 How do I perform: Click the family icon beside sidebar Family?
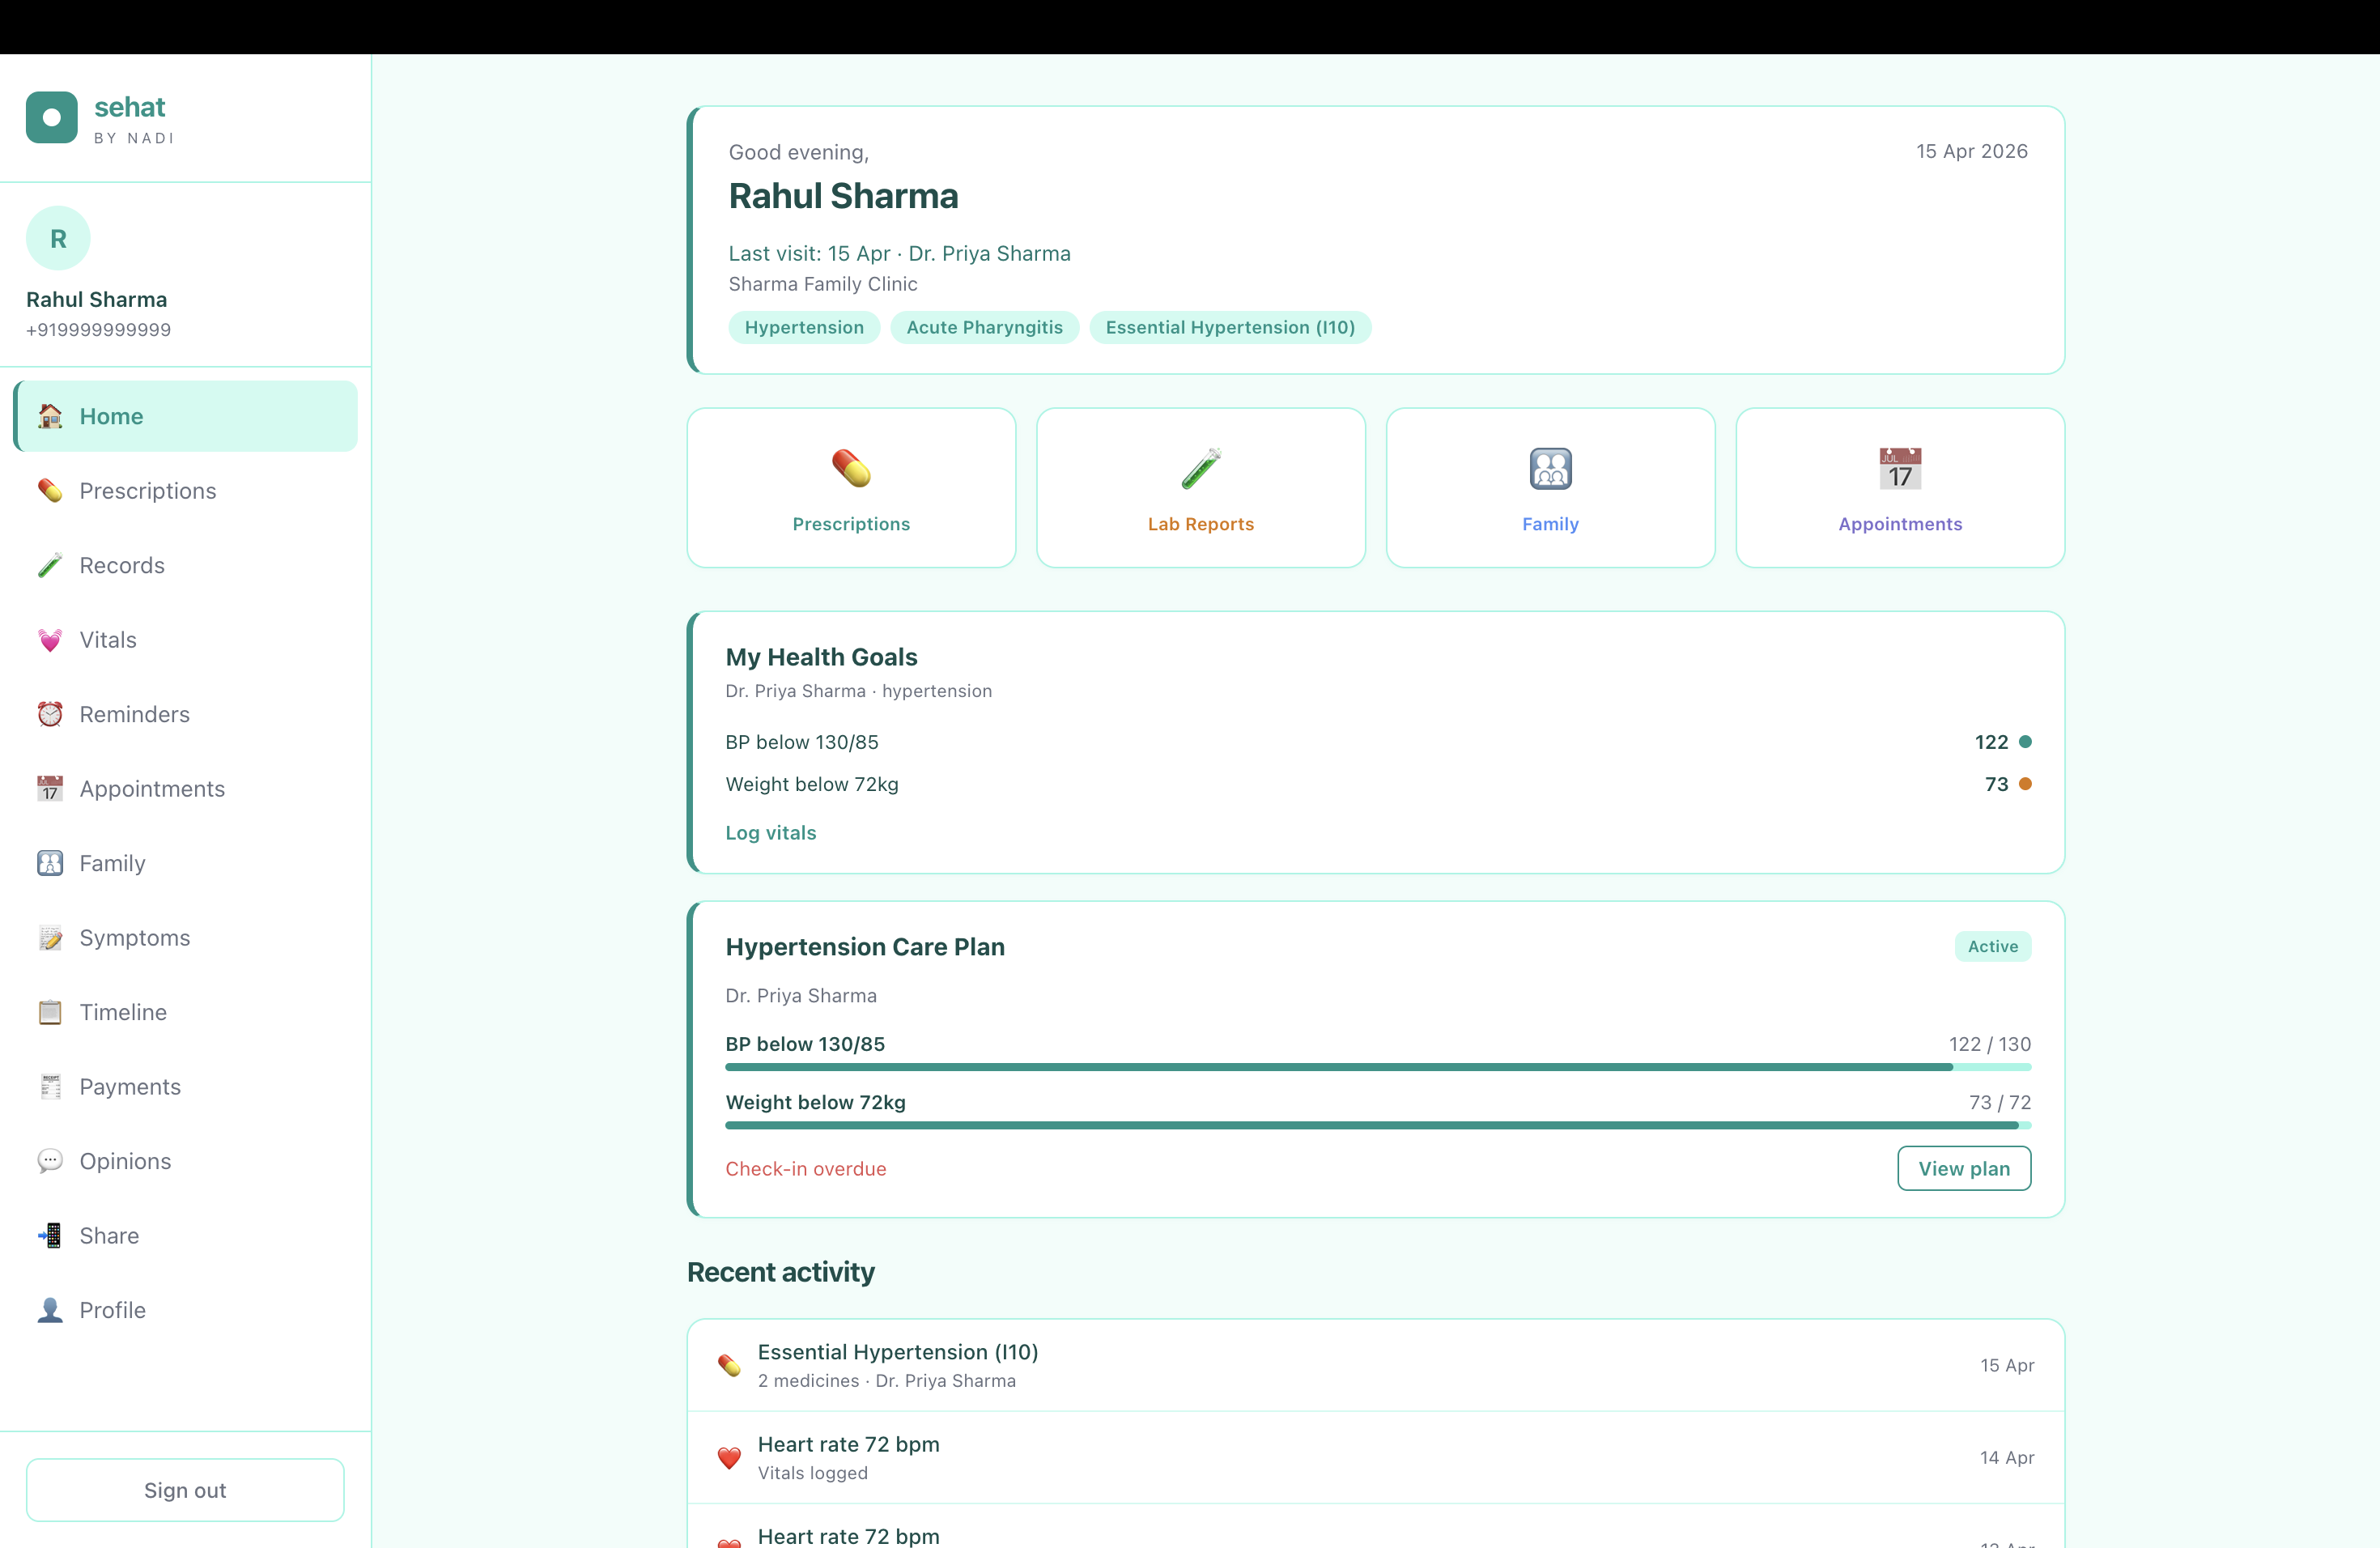[x=50, y=863]
